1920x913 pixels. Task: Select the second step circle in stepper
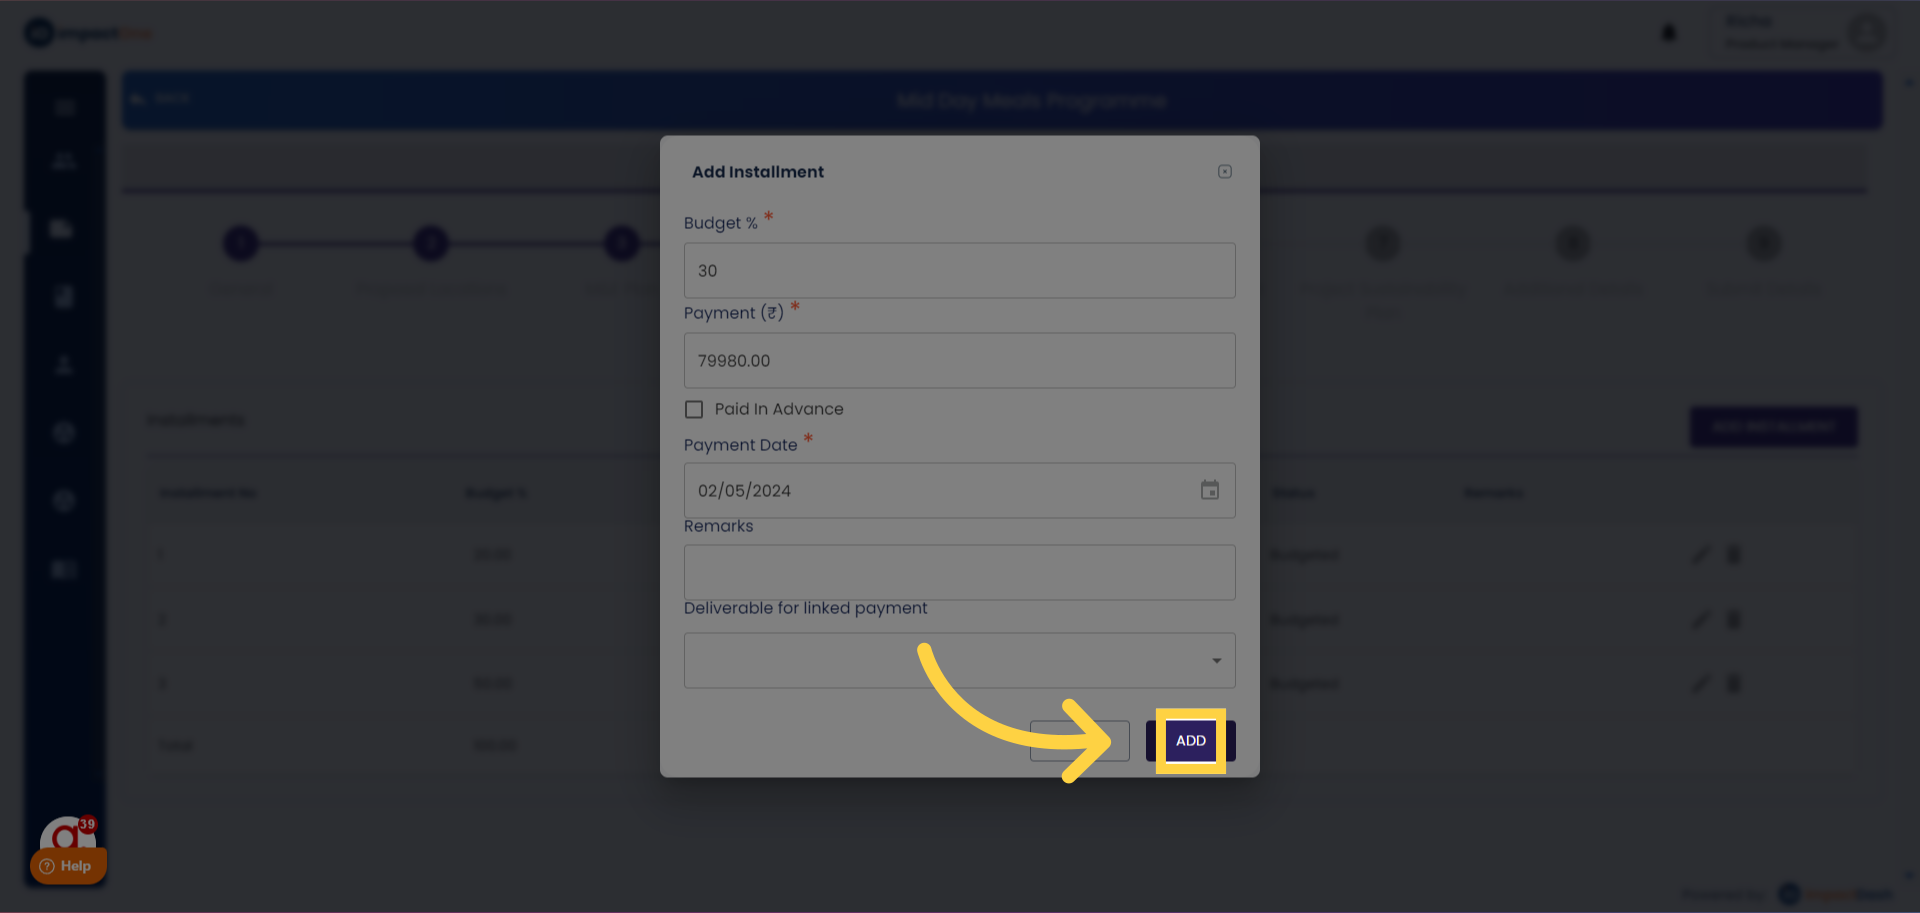(x=431, y=243)
